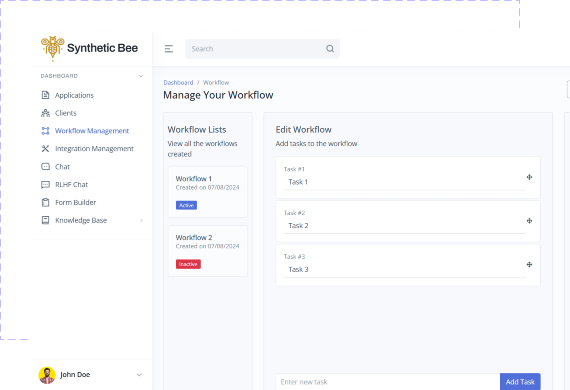The height and width of the screenshot is (390, 570).
Task: Click the DASHBOARD section label
Action: [x=59, y=76]
